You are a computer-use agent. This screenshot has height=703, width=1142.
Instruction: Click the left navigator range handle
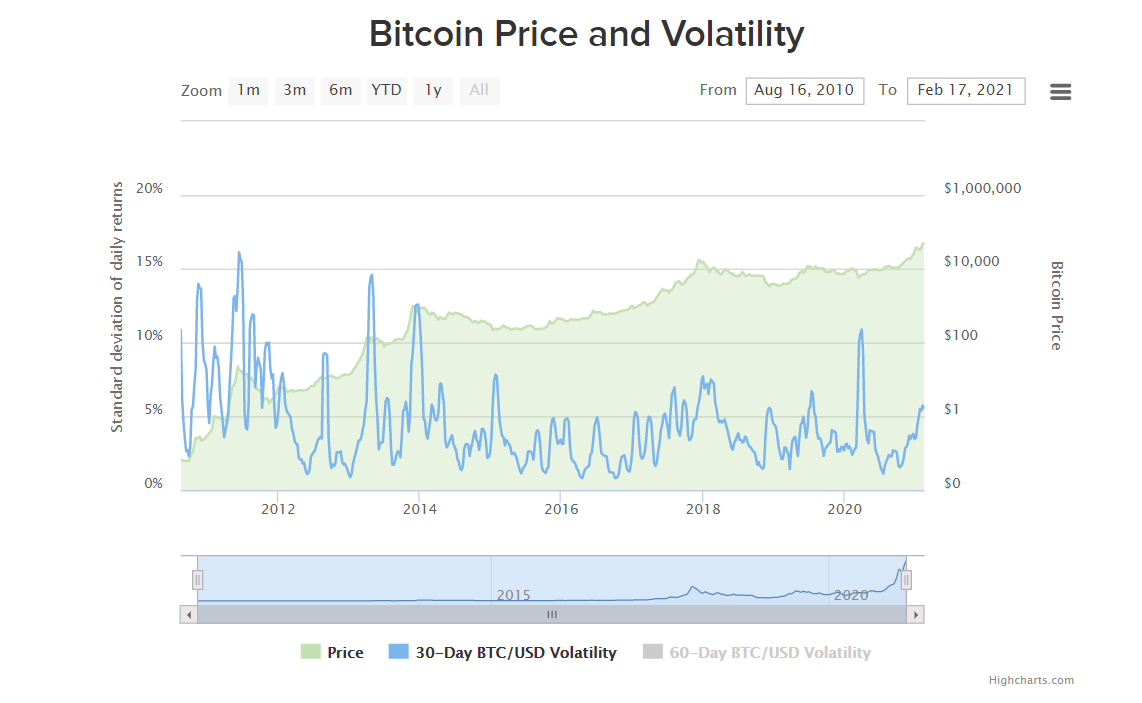point(198,580)
